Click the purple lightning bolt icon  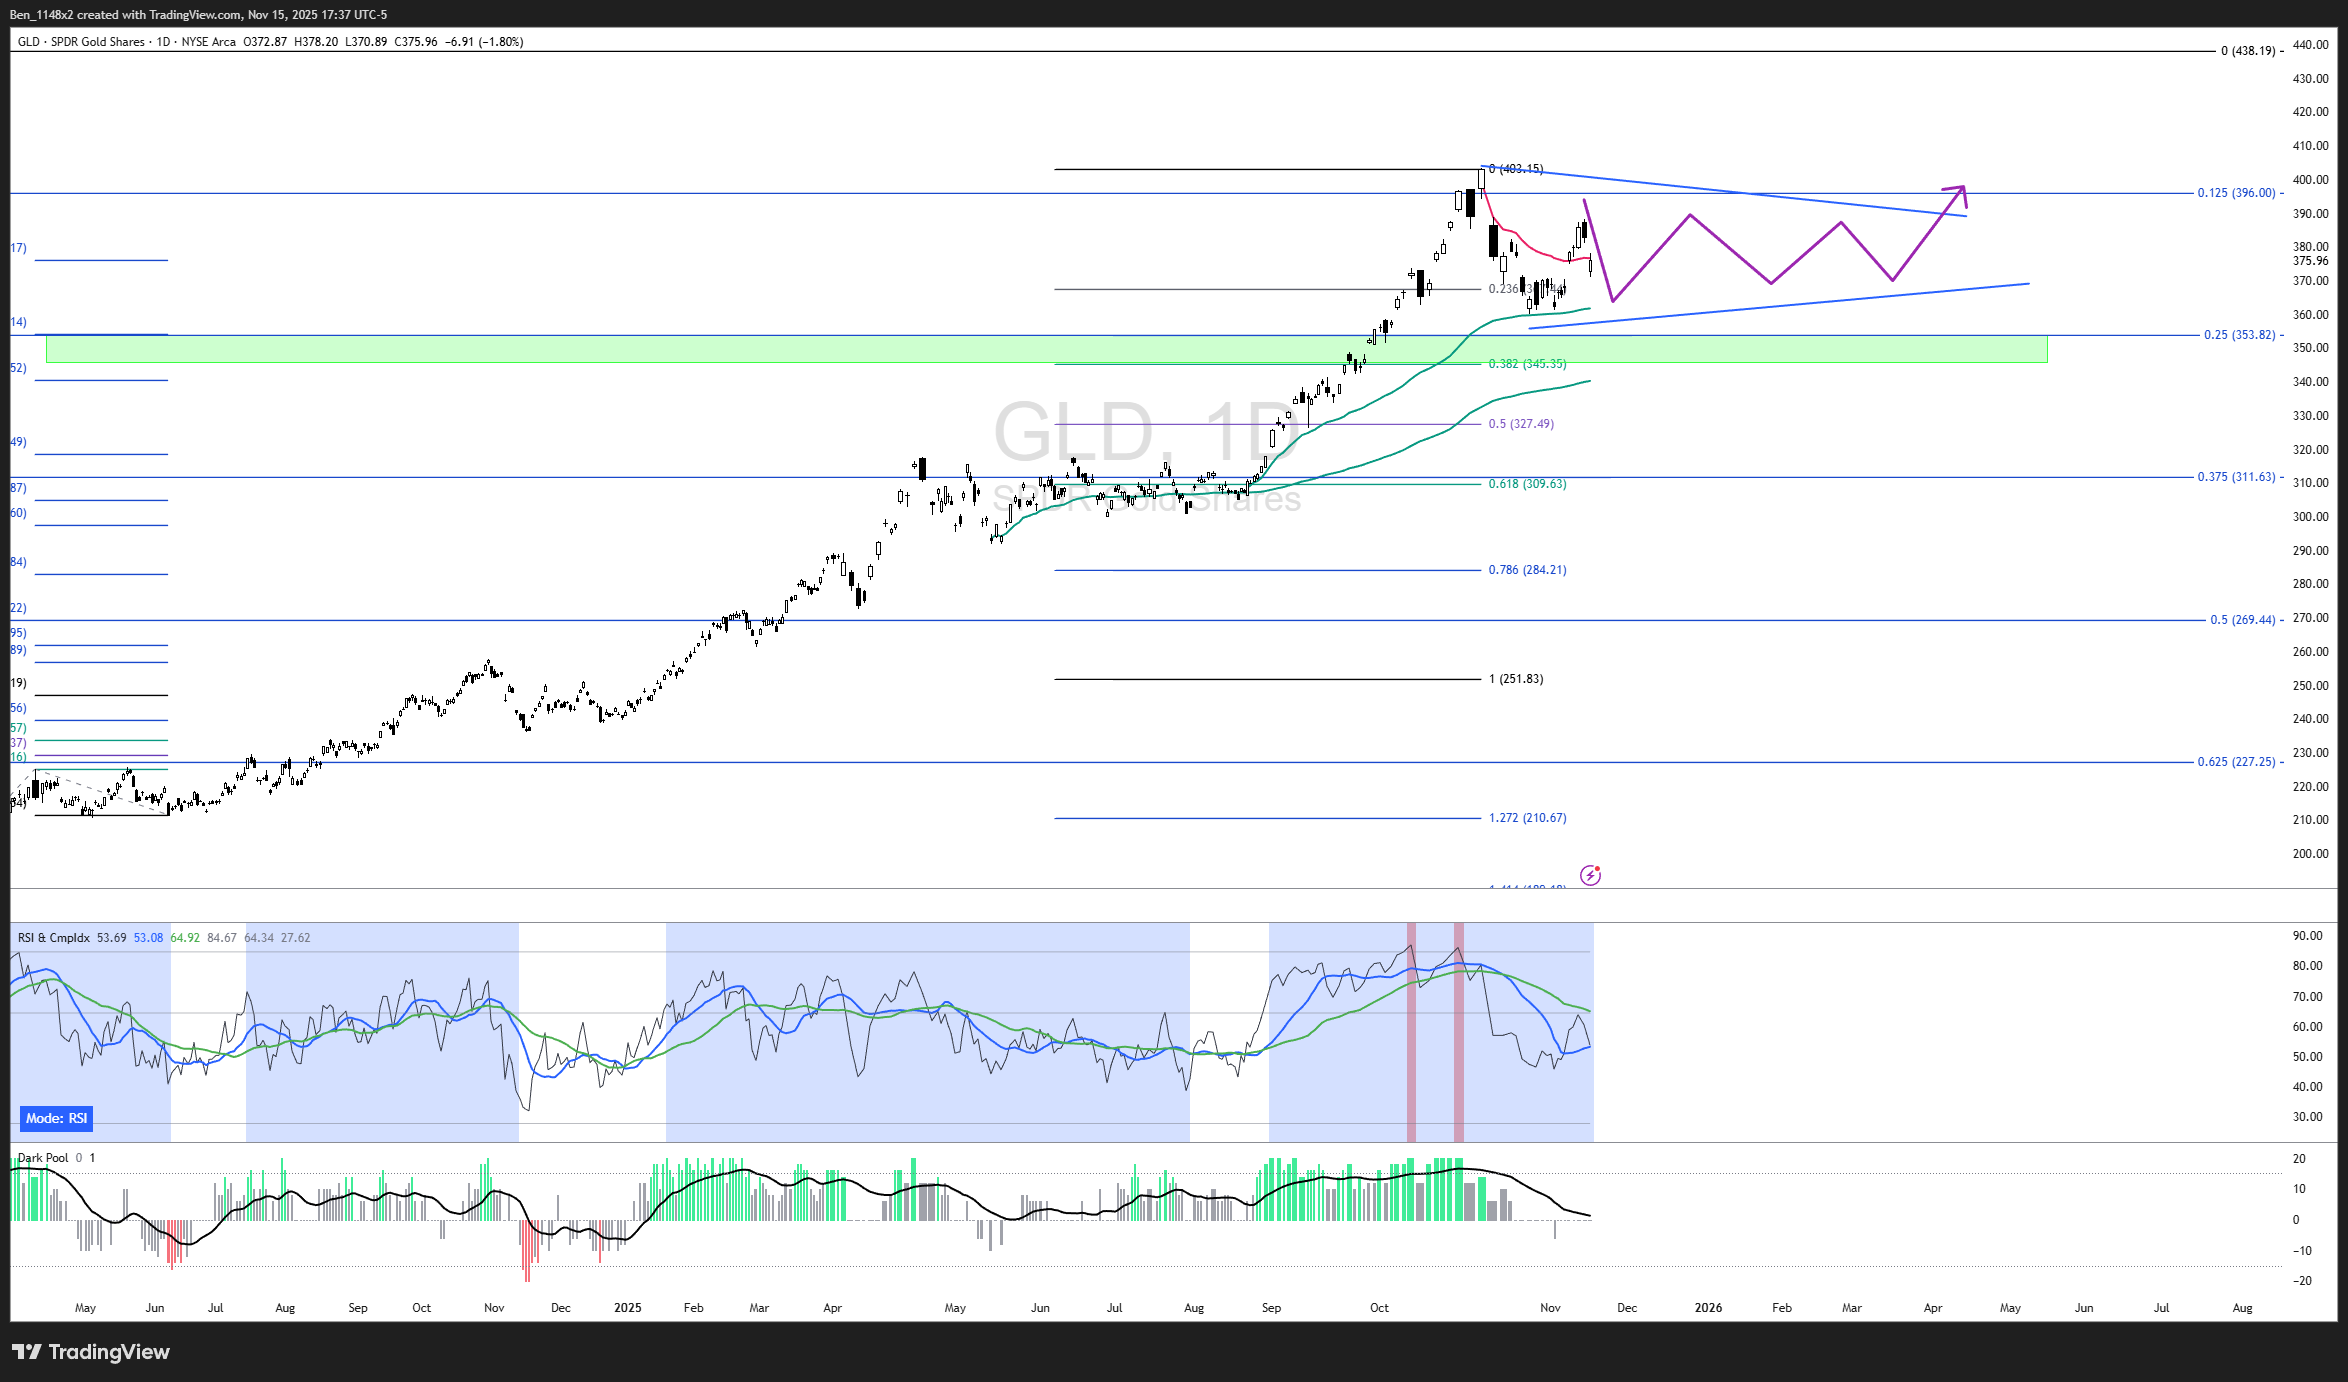coord(1590,876)
